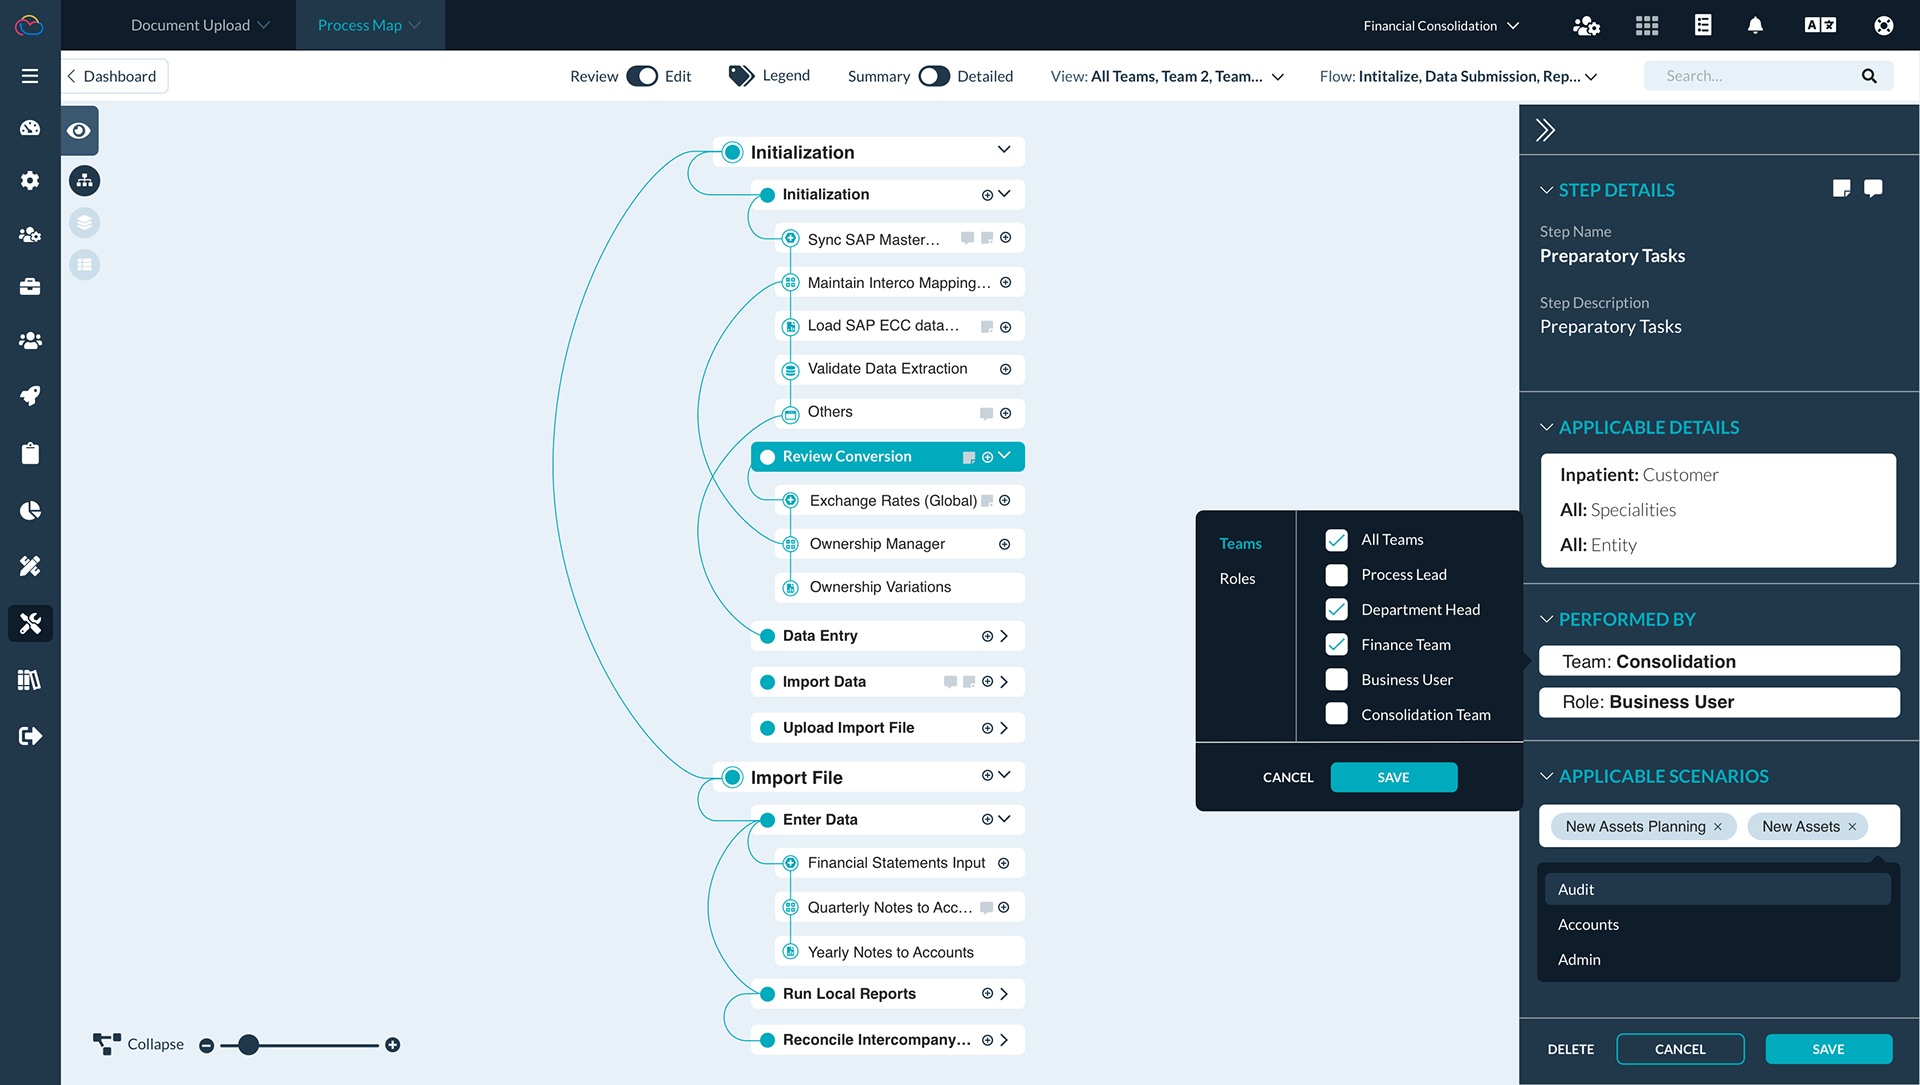Image resolution: width=1920 pixels, height=1085 pixels.
Task: Select the hierarchy view icon in sidebar
Action: click(x=84, y=181)
